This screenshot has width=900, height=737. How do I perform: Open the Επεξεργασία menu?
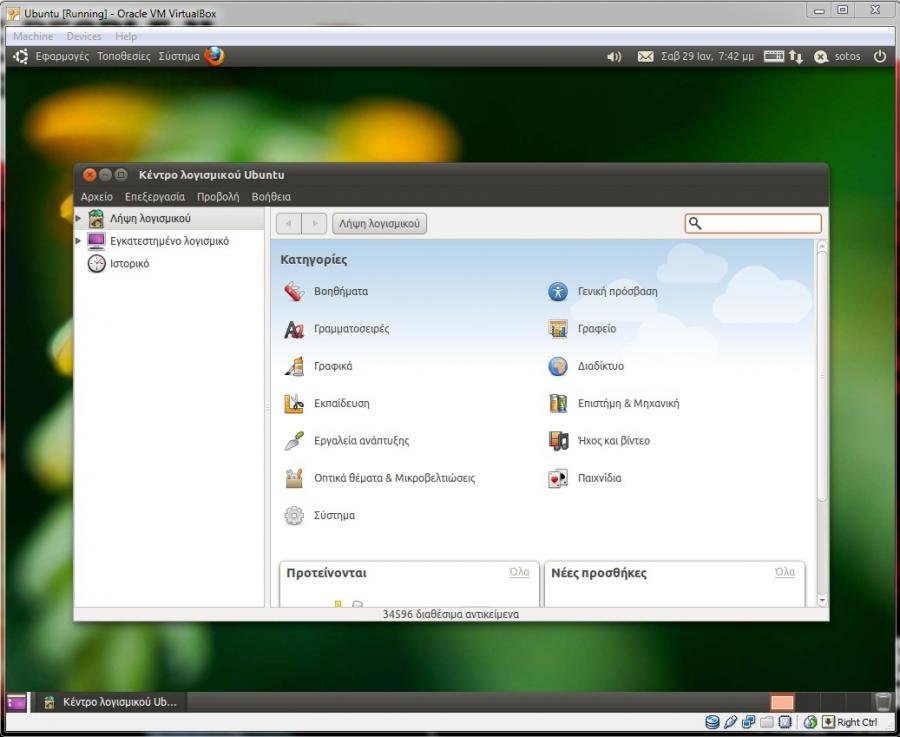click(155, 197)
